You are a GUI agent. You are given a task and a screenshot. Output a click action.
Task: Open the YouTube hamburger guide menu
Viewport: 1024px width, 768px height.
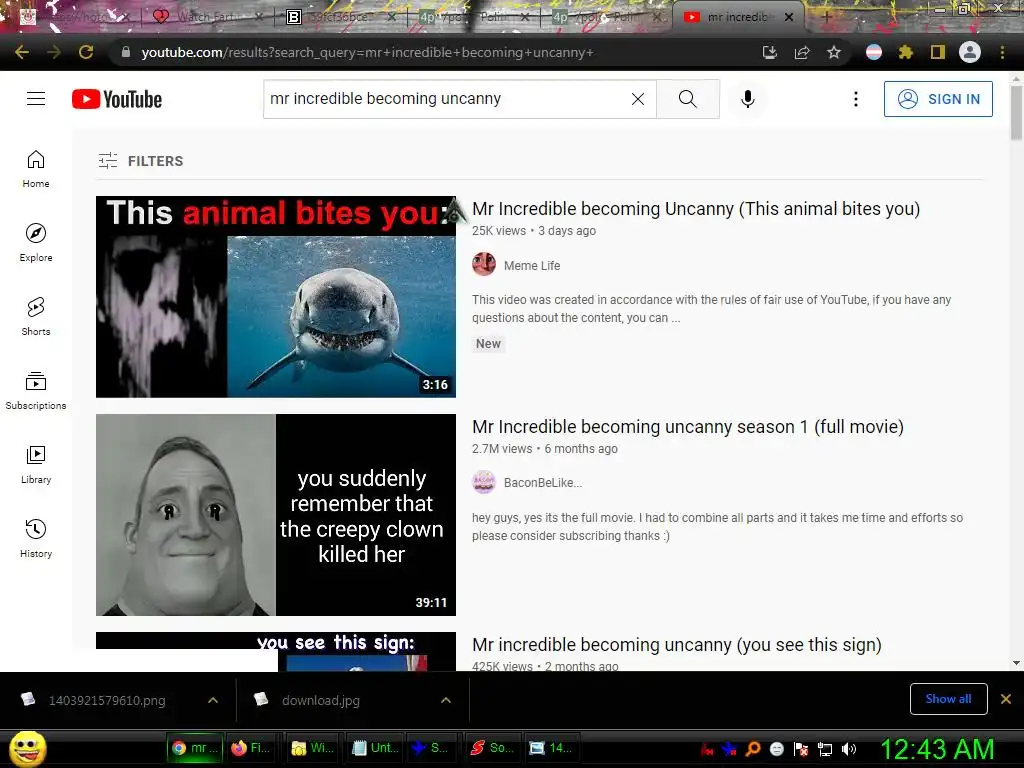click(36, 99)
